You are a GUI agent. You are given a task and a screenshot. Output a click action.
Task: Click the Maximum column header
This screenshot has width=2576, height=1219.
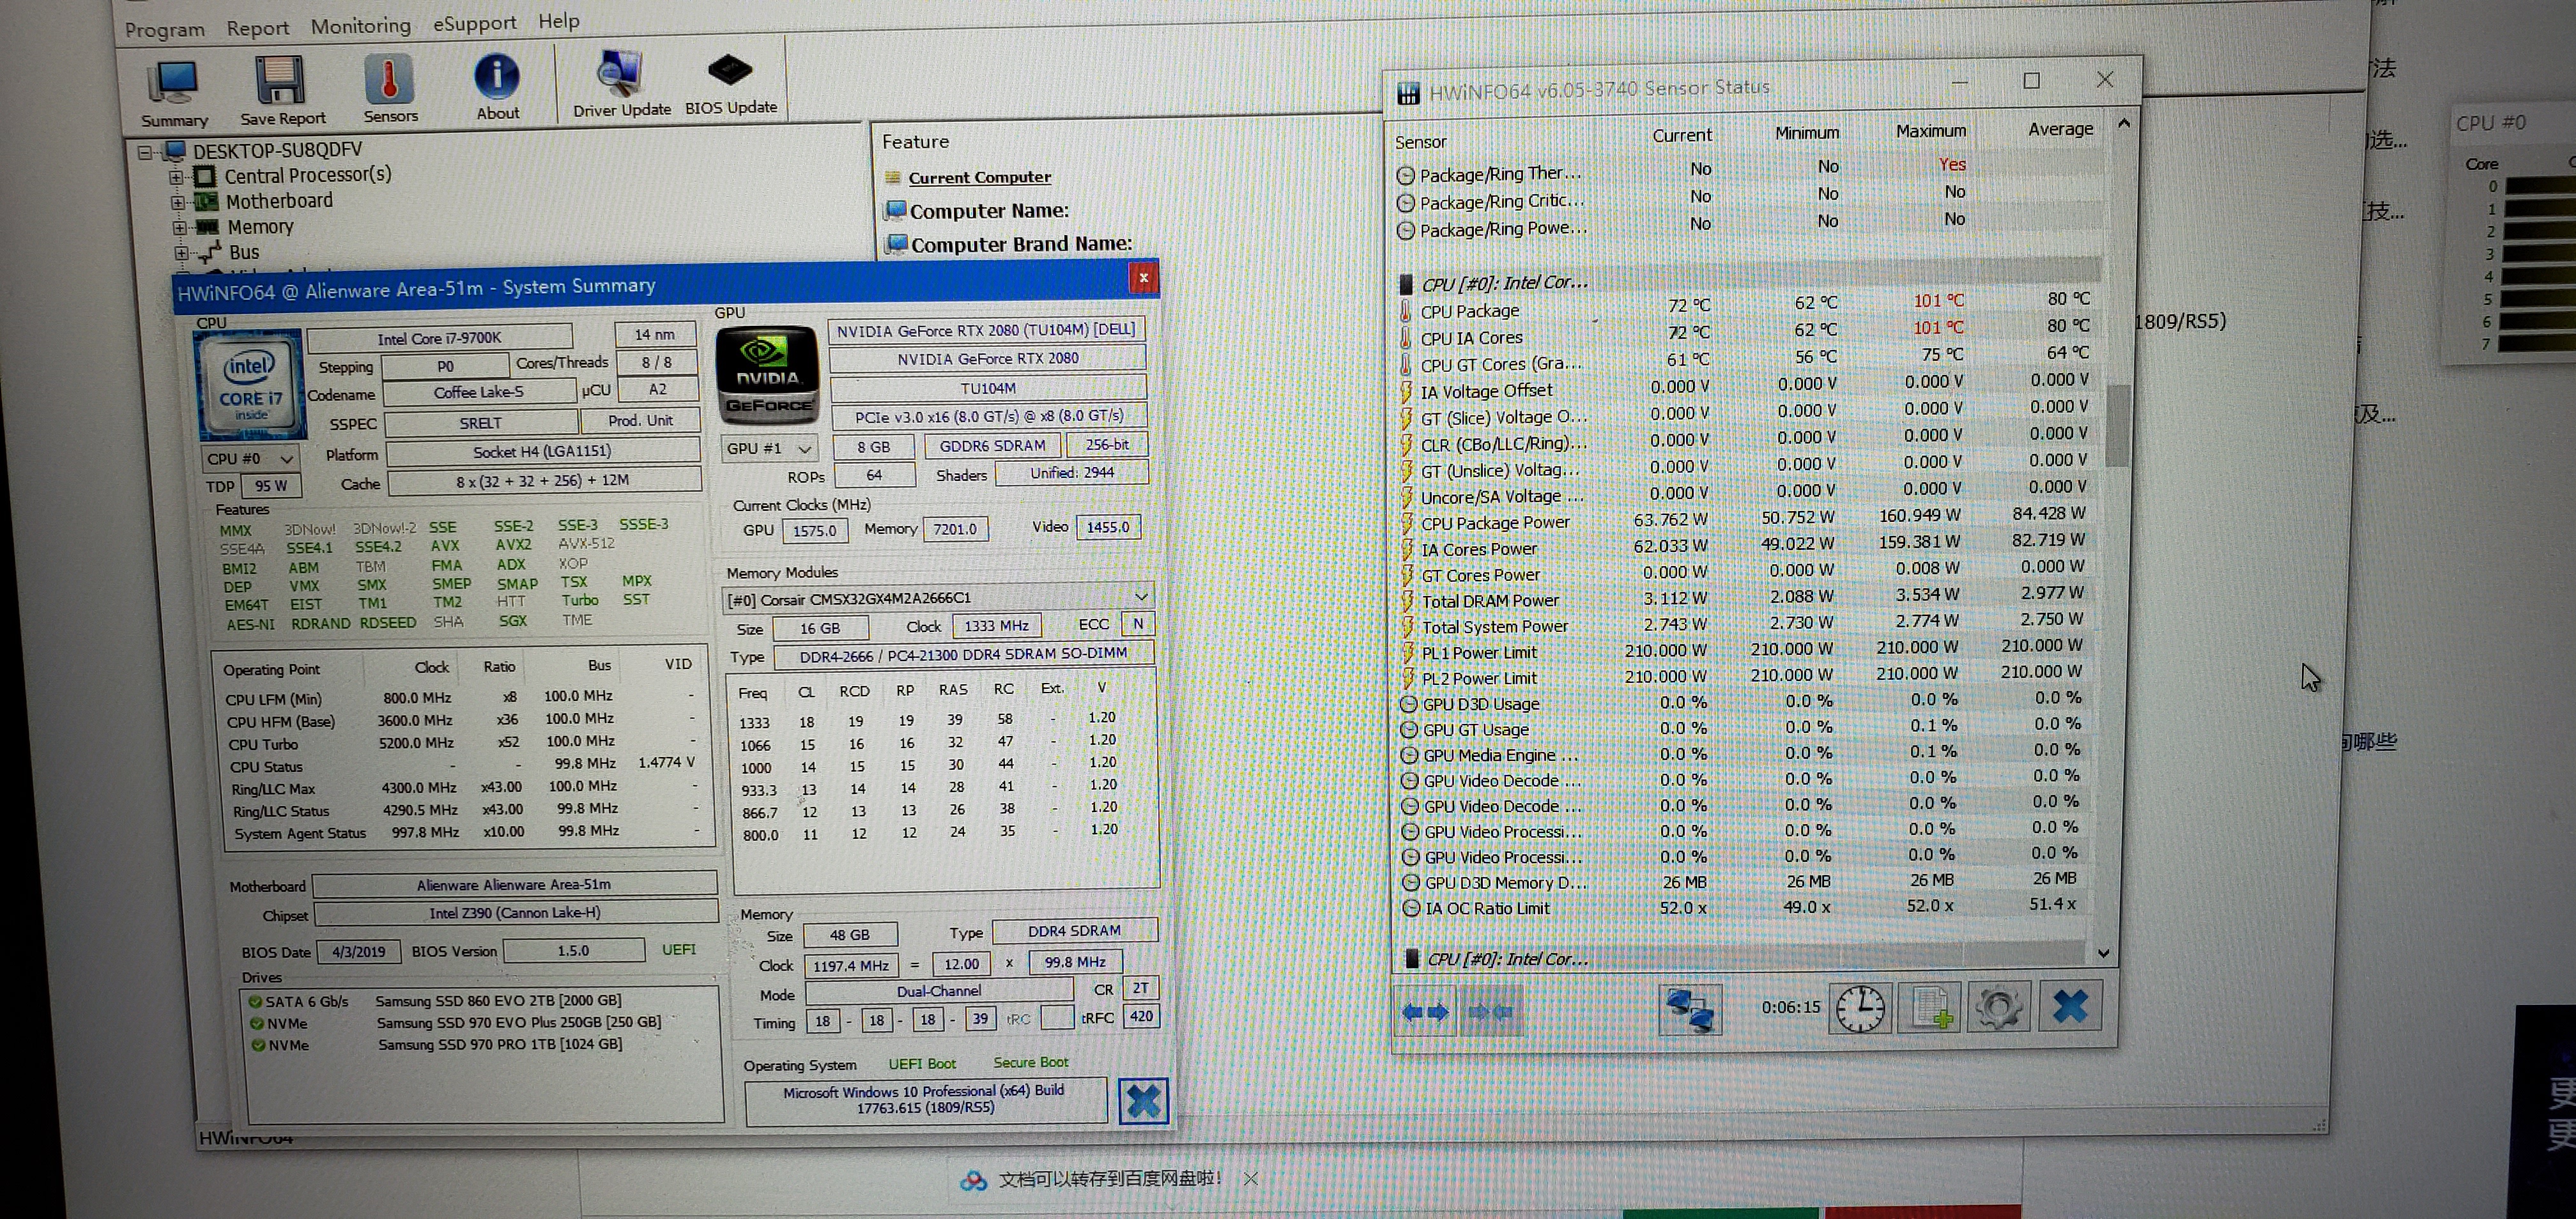1930,131
